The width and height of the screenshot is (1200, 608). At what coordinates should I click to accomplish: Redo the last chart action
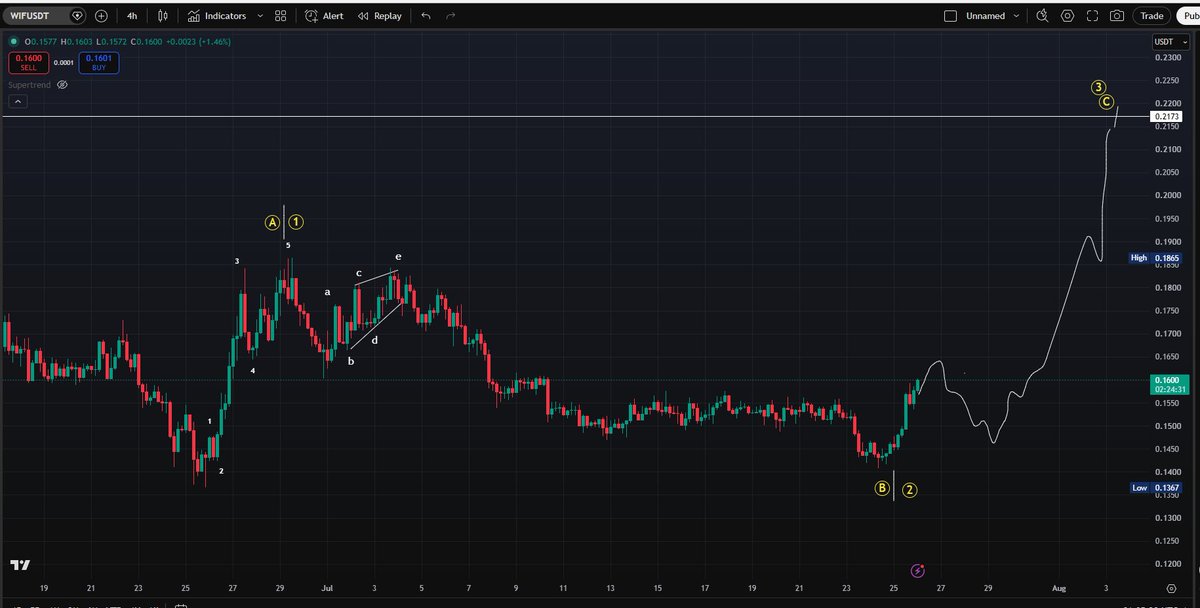coord(450,16)
